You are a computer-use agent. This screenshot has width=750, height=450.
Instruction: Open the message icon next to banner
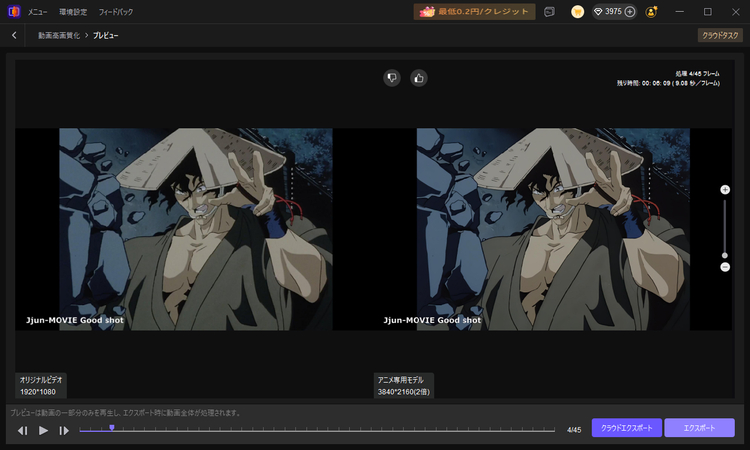[x=550, y=12]
